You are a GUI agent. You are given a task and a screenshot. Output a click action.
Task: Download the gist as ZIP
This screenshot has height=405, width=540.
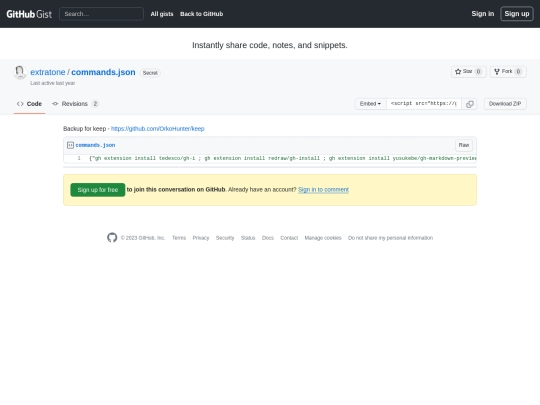pyautogui.click(x=505, y=104)
